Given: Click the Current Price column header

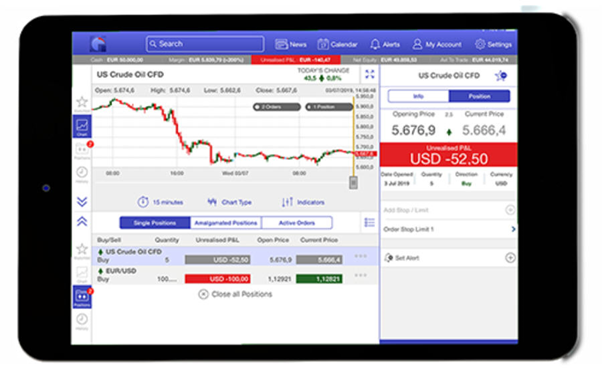Looking at the screenshot, I should 319,240.
